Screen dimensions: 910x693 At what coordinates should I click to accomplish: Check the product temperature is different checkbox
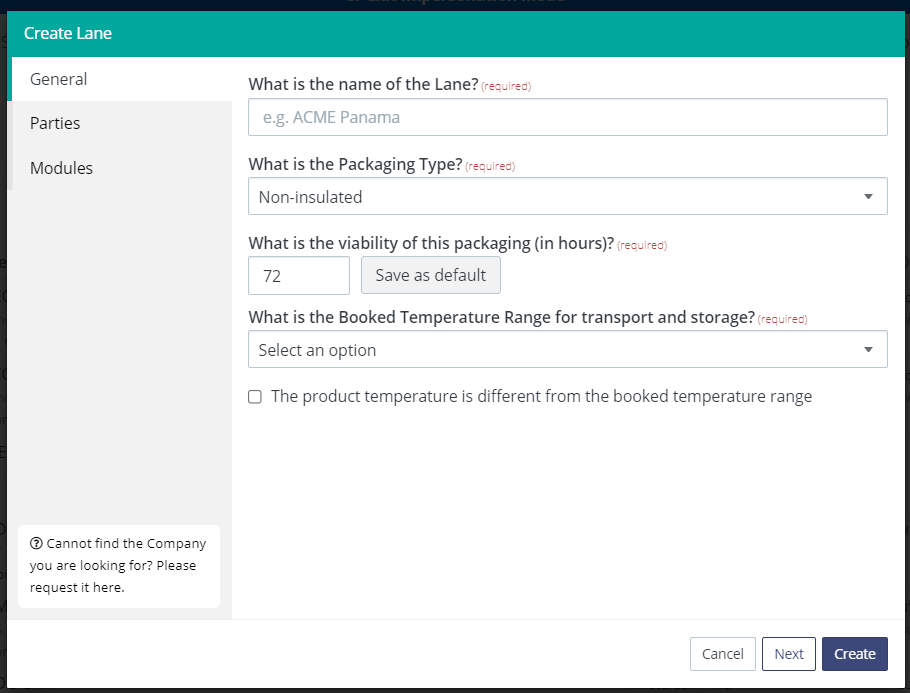pyautogui.click(x=255, y=396)
